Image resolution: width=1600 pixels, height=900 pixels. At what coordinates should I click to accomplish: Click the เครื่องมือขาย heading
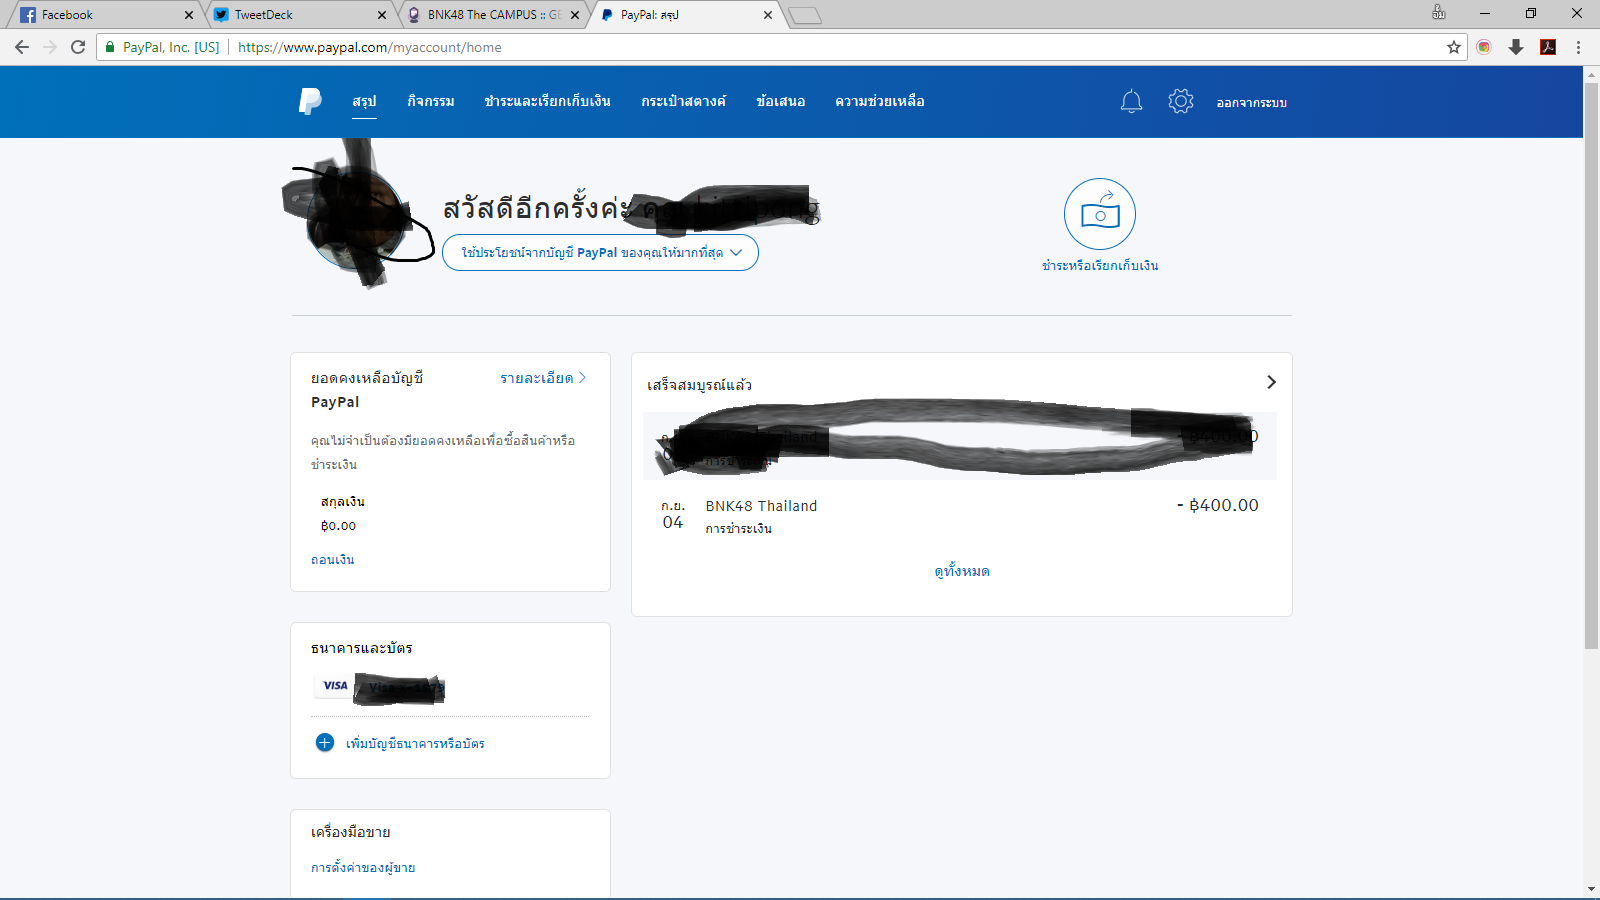(x=351, y=832)
